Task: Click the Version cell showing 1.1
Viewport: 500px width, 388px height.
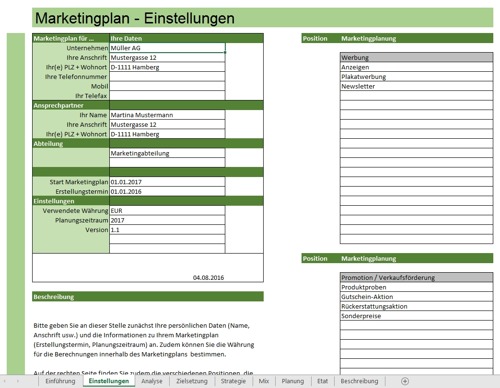Action: [x=167, y=230]
